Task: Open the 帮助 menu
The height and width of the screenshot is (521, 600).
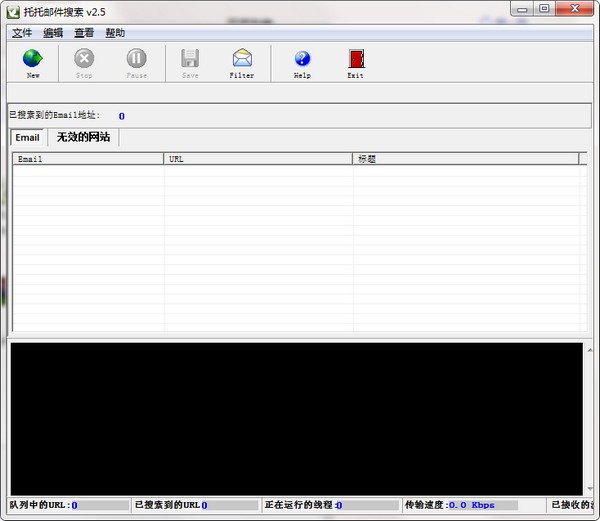Action: (x=115, y=33)
